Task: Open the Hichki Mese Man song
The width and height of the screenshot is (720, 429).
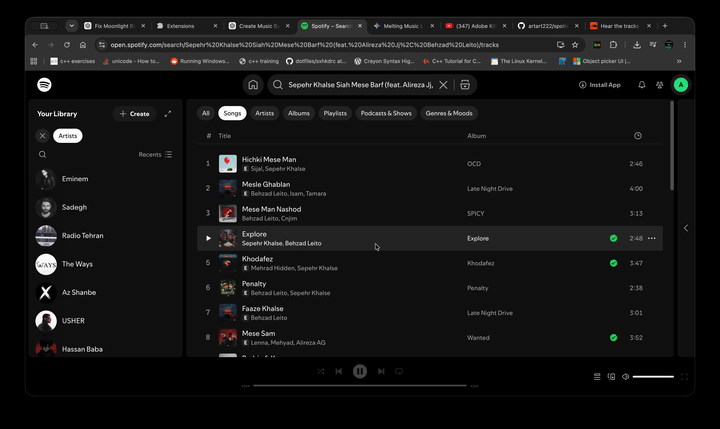Action: (x=269, y=159)
